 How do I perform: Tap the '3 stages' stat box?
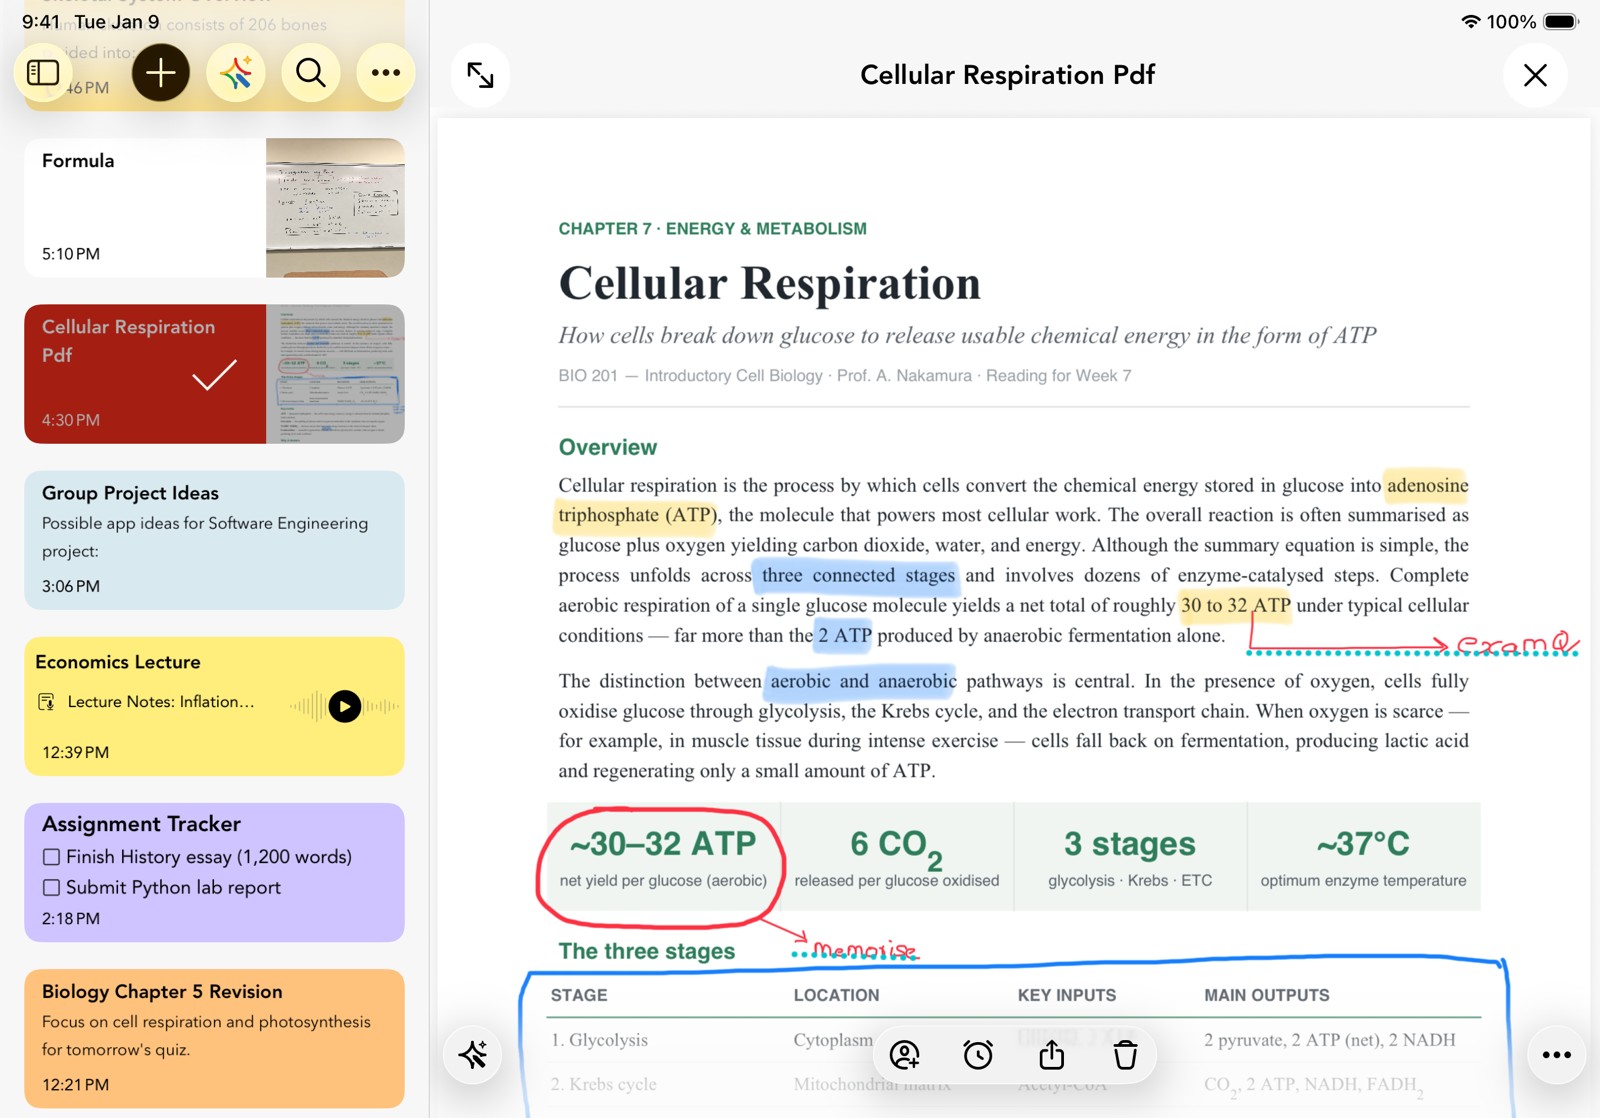coord(1130,856)
